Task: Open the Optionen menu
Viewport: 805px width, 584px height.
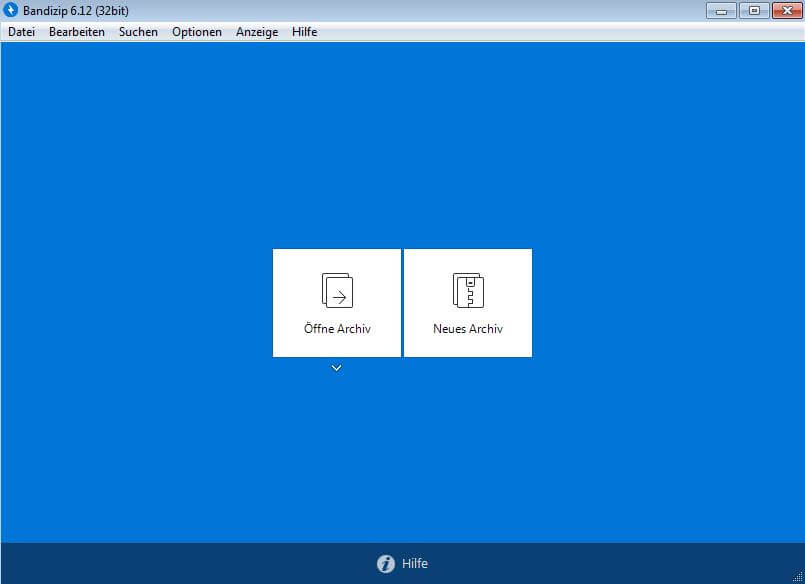Action: (197, 32)
